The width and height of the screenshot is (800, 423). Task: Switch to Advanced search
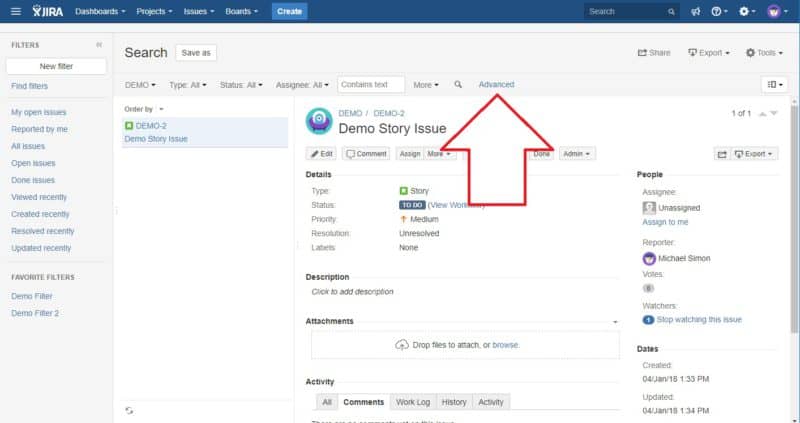point(496,84)
